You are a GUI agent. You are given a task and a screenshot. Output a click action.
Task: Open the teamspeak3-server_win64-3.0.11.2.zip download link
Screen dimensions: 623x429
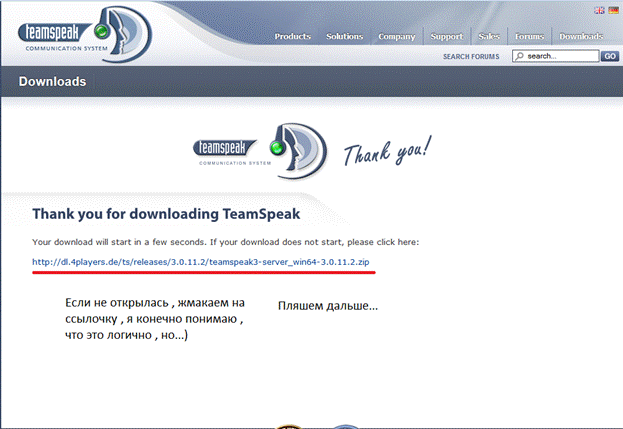coord(201,262)
